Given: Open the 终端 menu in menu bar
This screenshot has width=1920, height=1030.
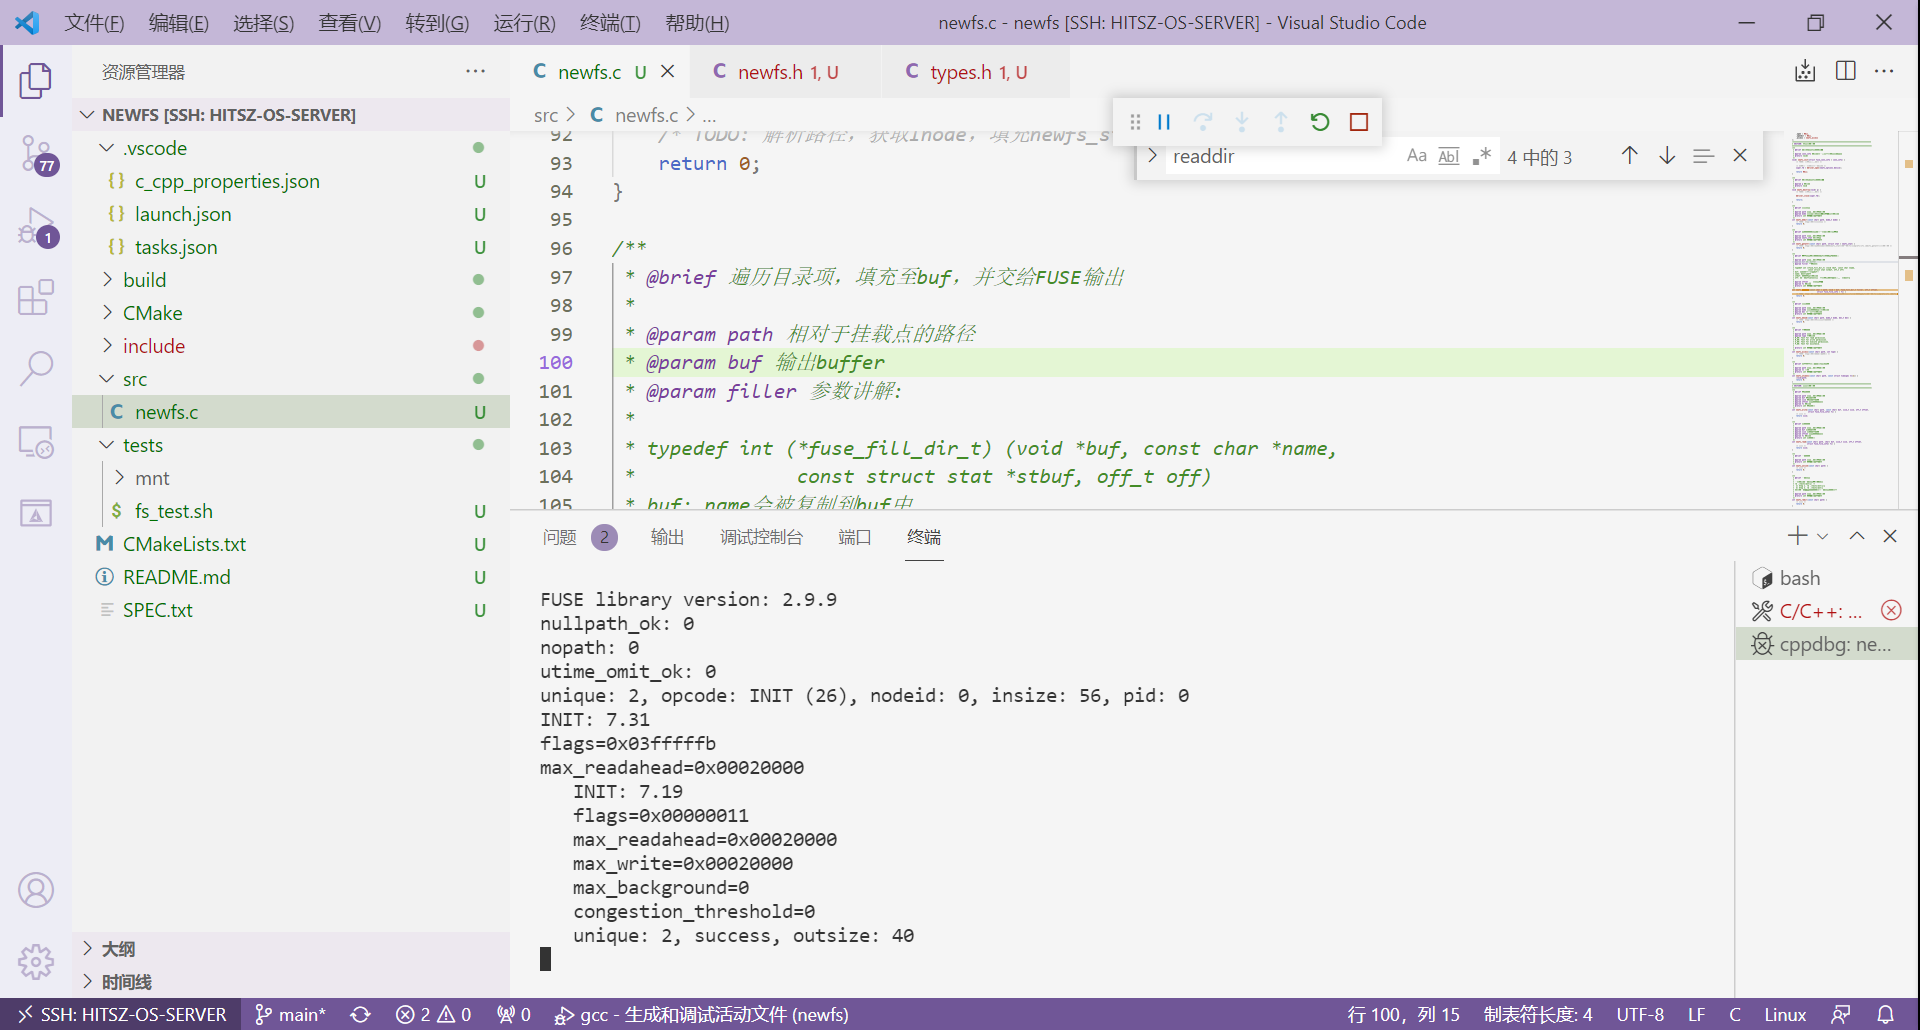Looking at the screenshot, I should (610, 22).
